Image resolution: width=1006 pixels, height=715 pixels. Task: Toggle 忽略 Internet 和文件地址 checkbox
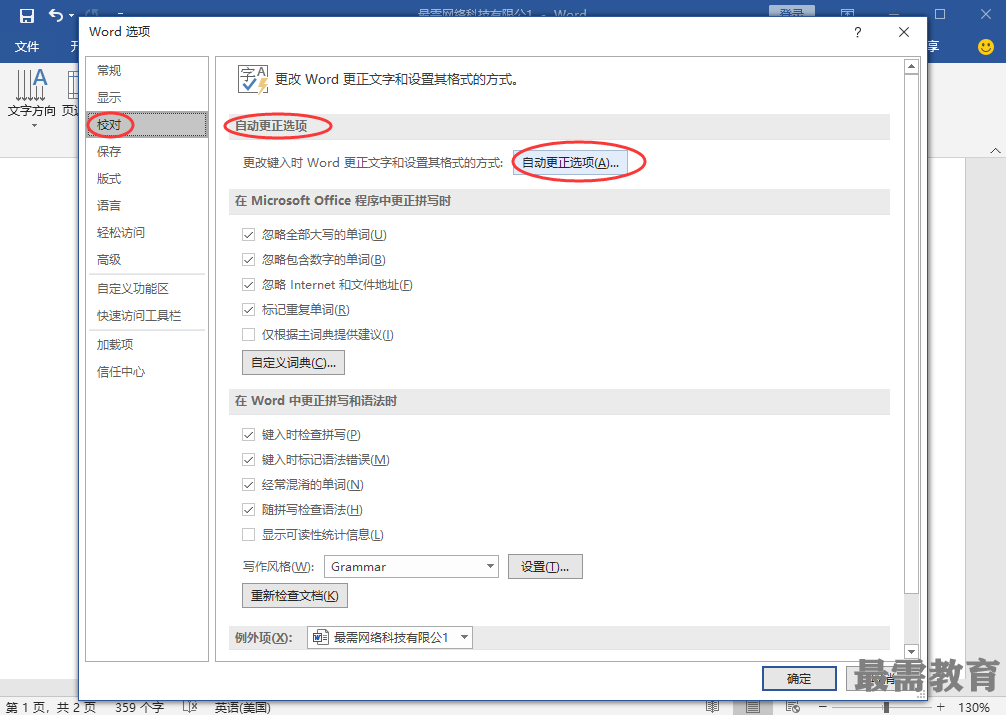pyautogui.click(x=248, y=285)
